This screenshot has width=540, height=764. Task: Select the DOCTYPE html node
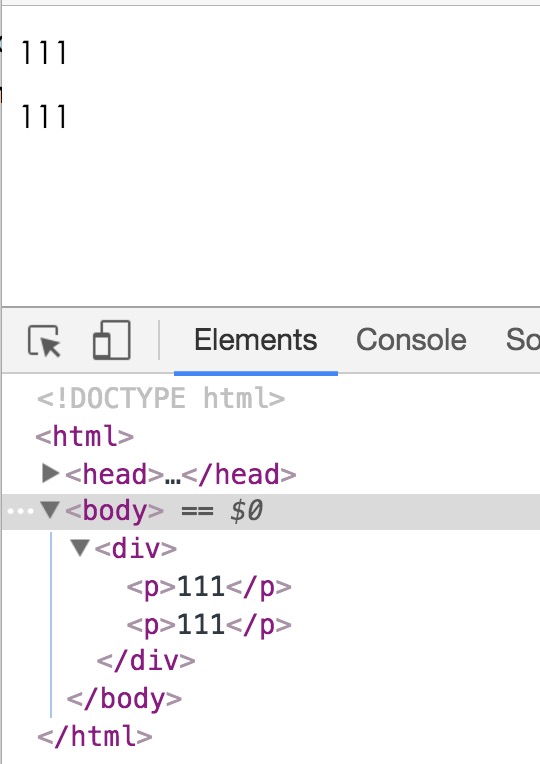point(161,398)
